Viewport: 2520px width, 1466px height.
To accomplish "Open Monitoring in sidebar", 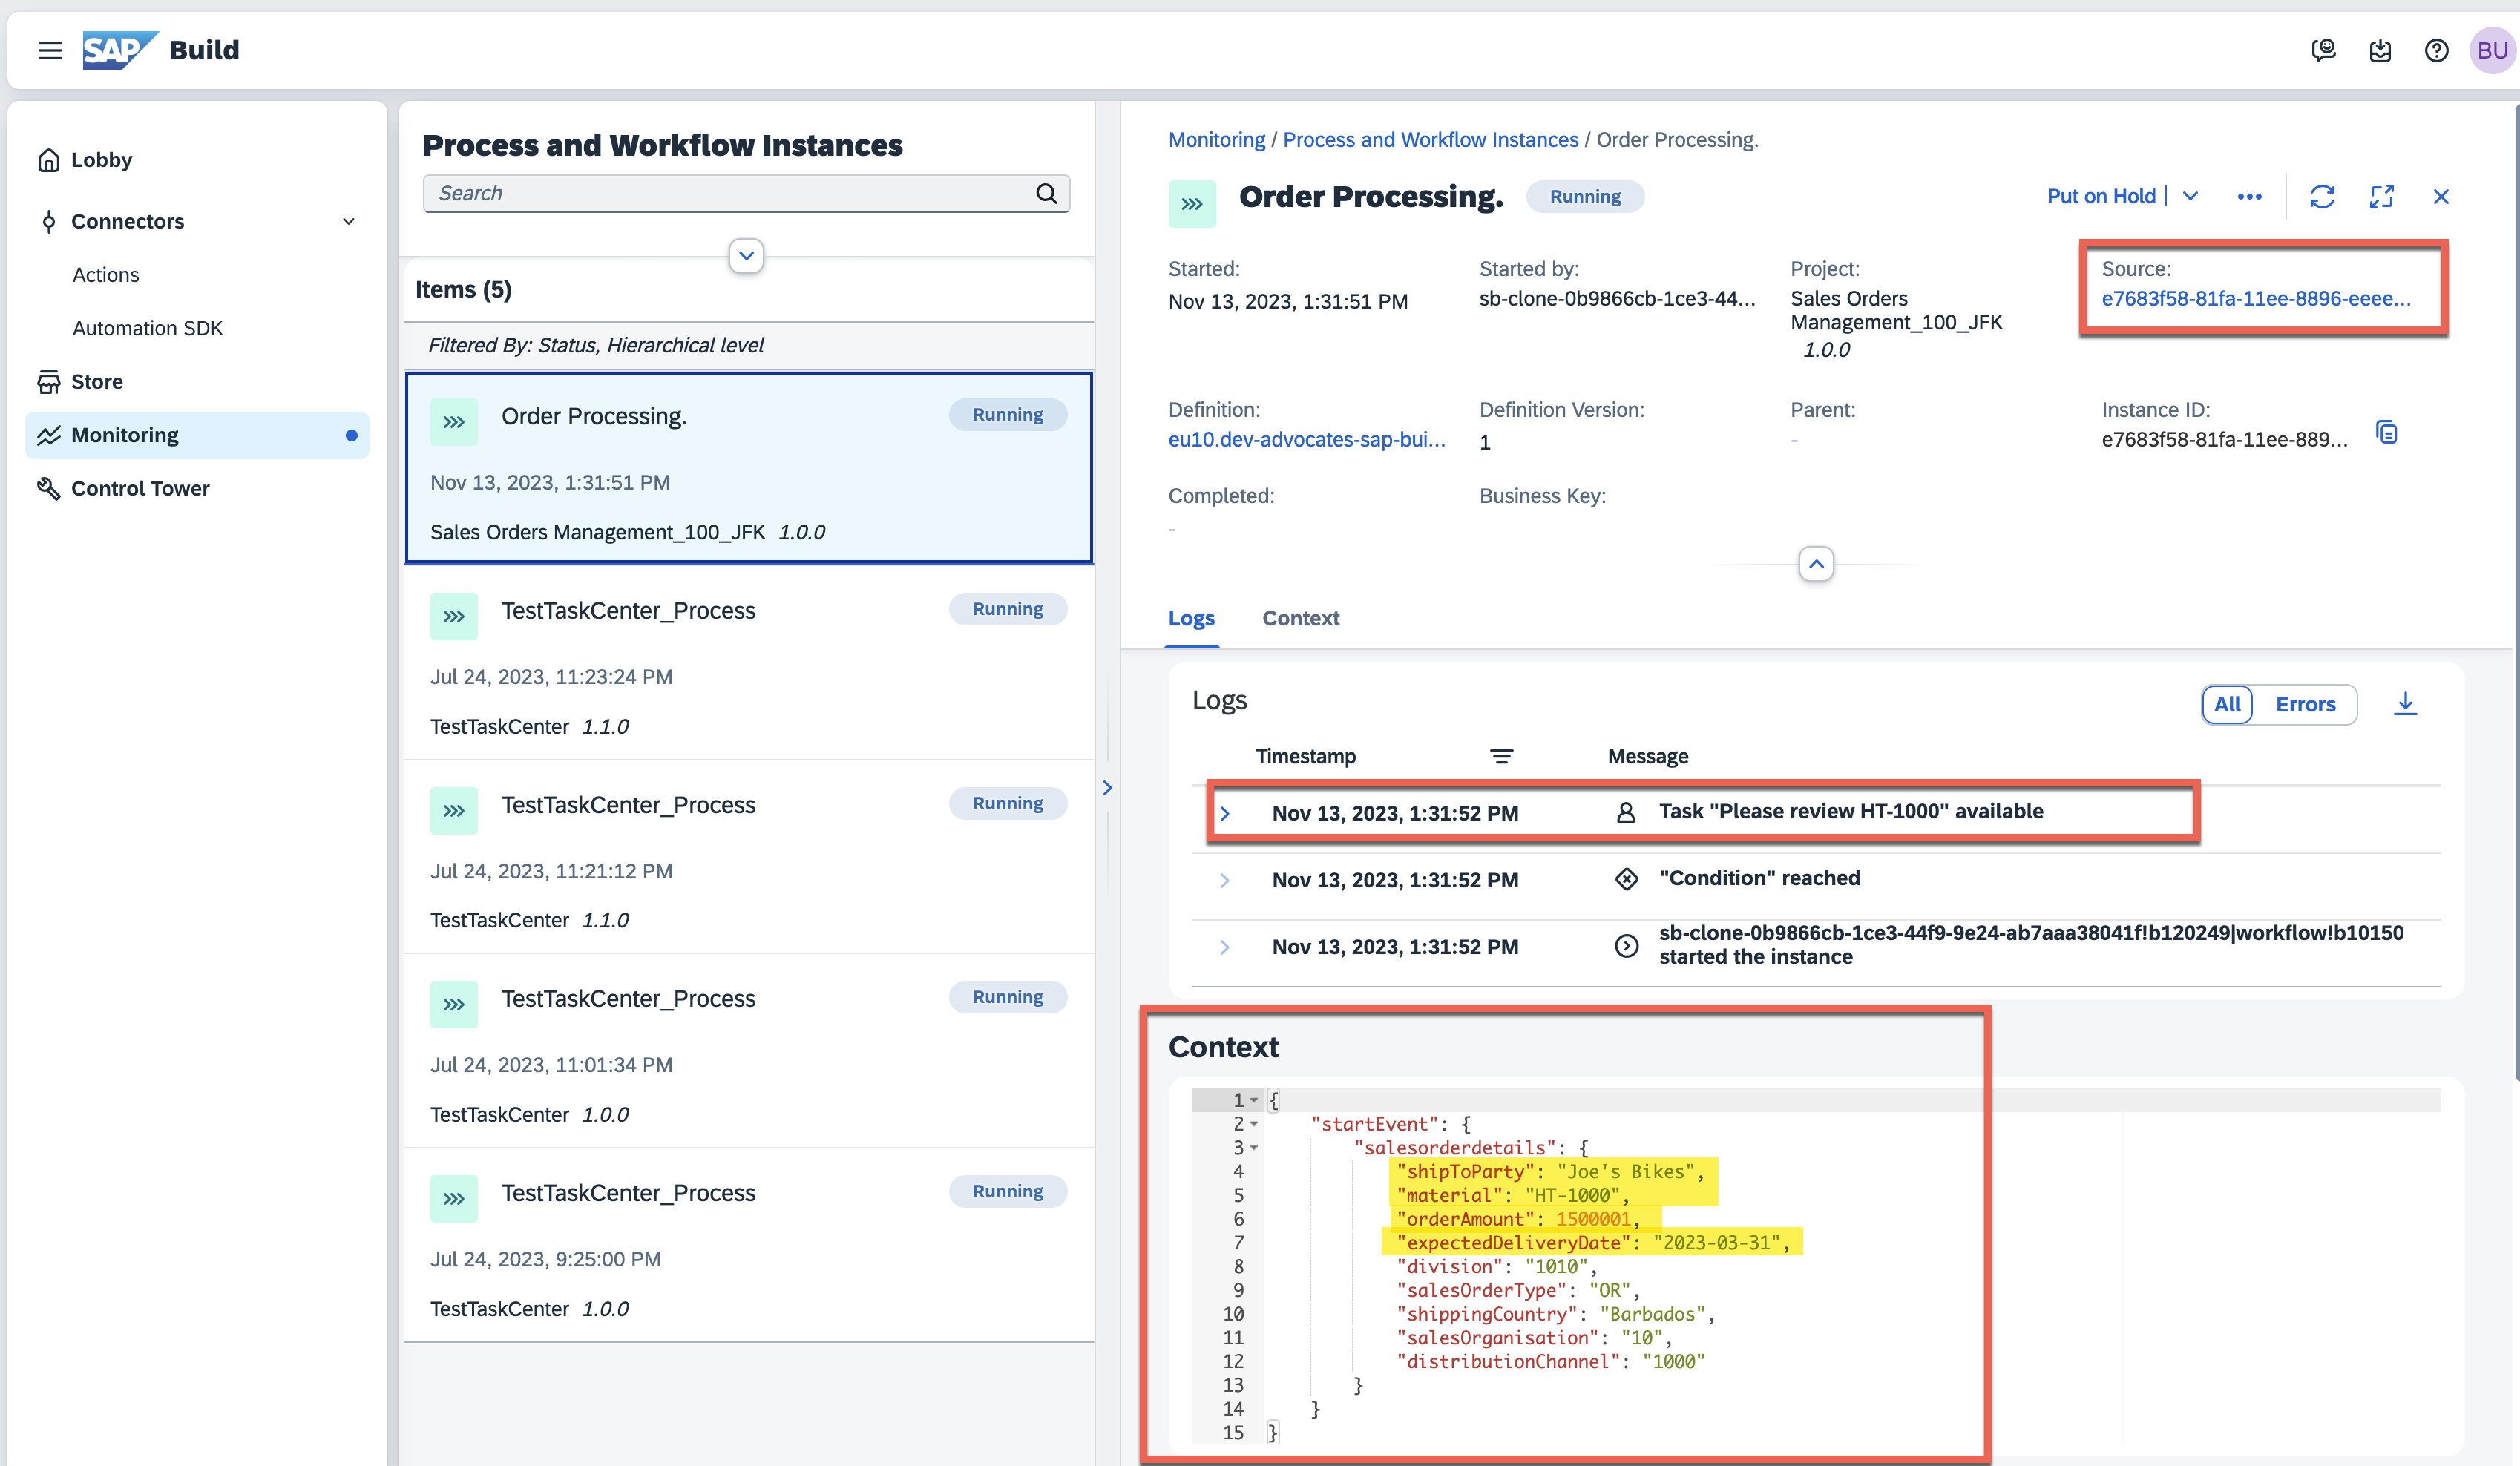I will 197,435.
